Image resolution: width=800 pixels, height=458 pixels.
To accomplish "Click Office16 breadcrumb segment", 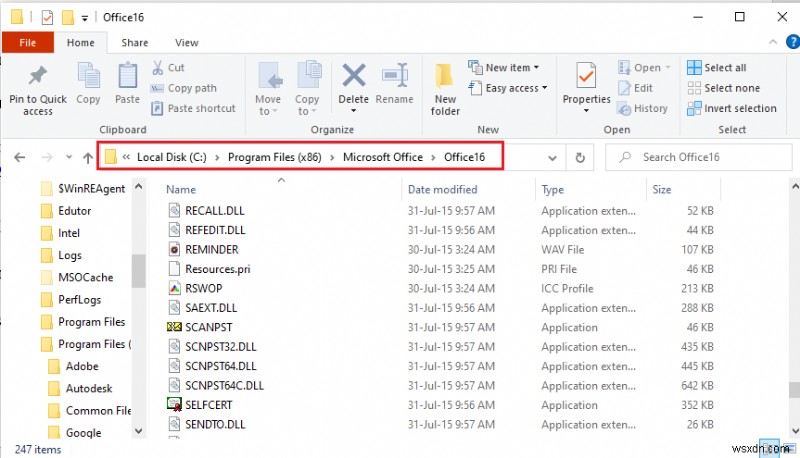I will [x=464, y=157].
